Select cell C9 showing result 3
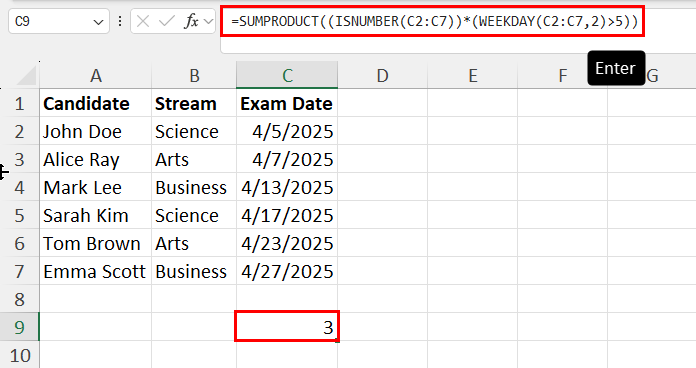The width and height of the screenshot is (696, 368). click(287, 327)
